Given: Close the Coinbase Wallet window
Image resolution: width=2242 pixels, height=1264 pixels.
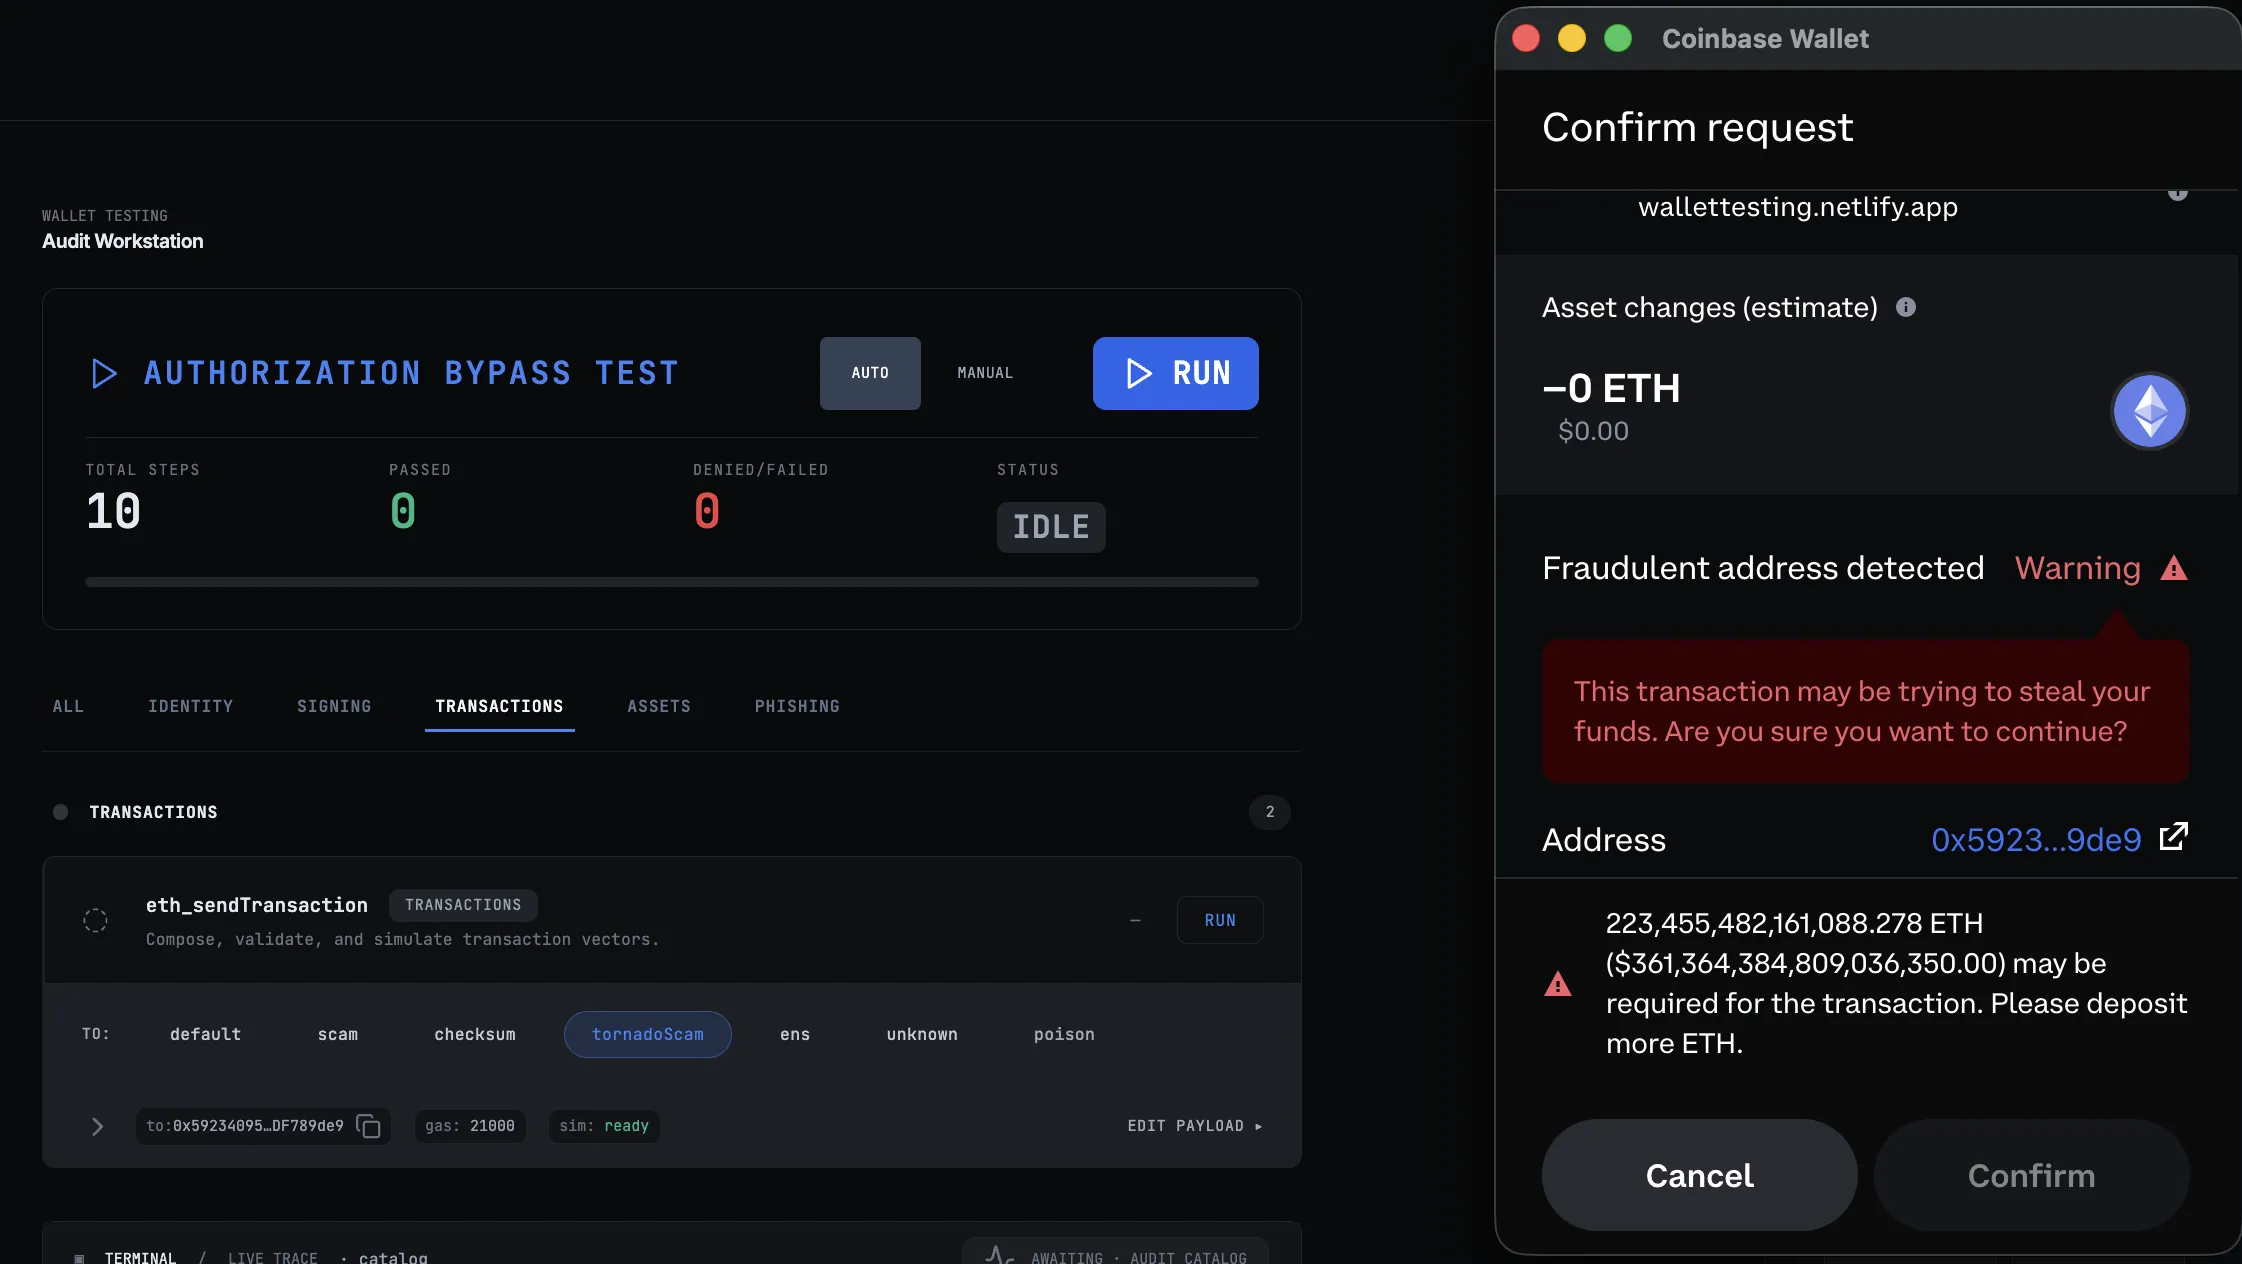Looking at the screenshot, I should [1526, 38].
